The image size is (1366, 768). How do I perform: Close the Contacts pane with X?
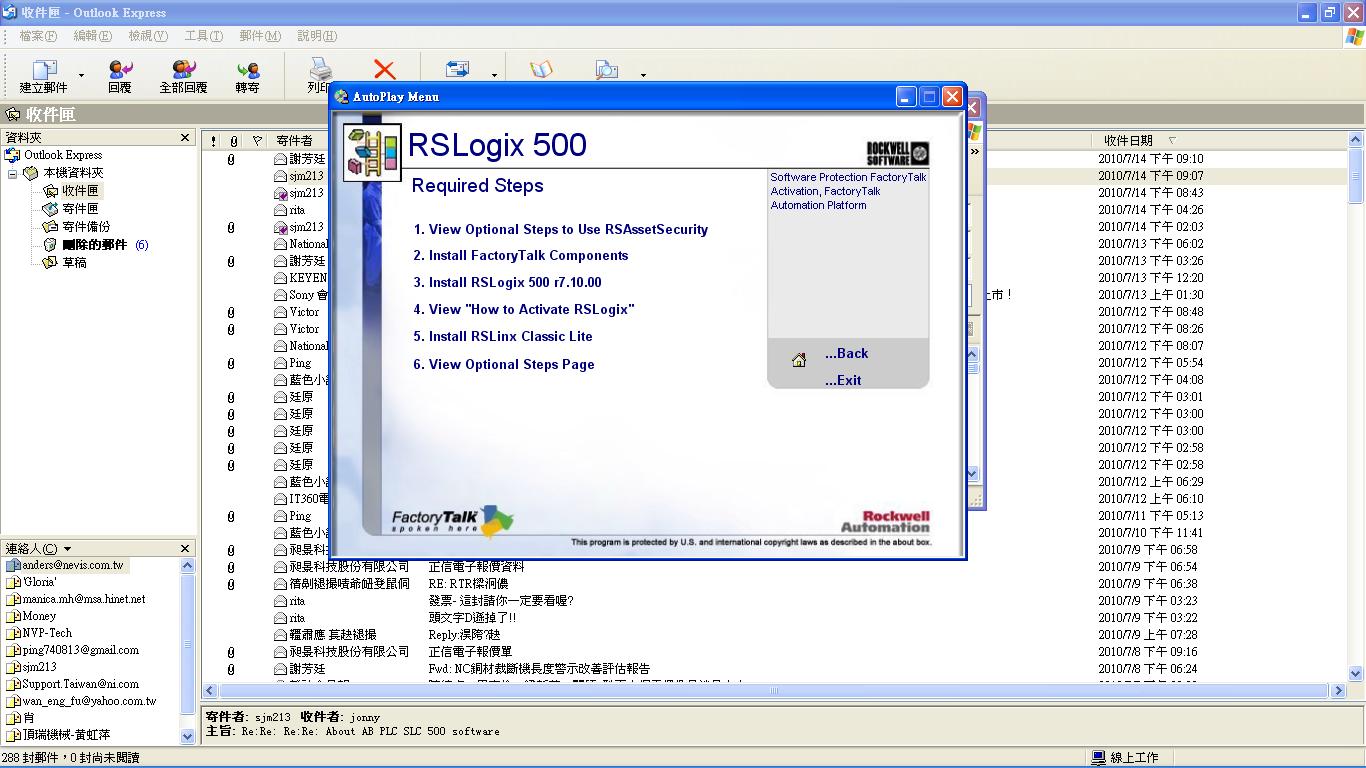pyautogui.click(x=185, y=549)
